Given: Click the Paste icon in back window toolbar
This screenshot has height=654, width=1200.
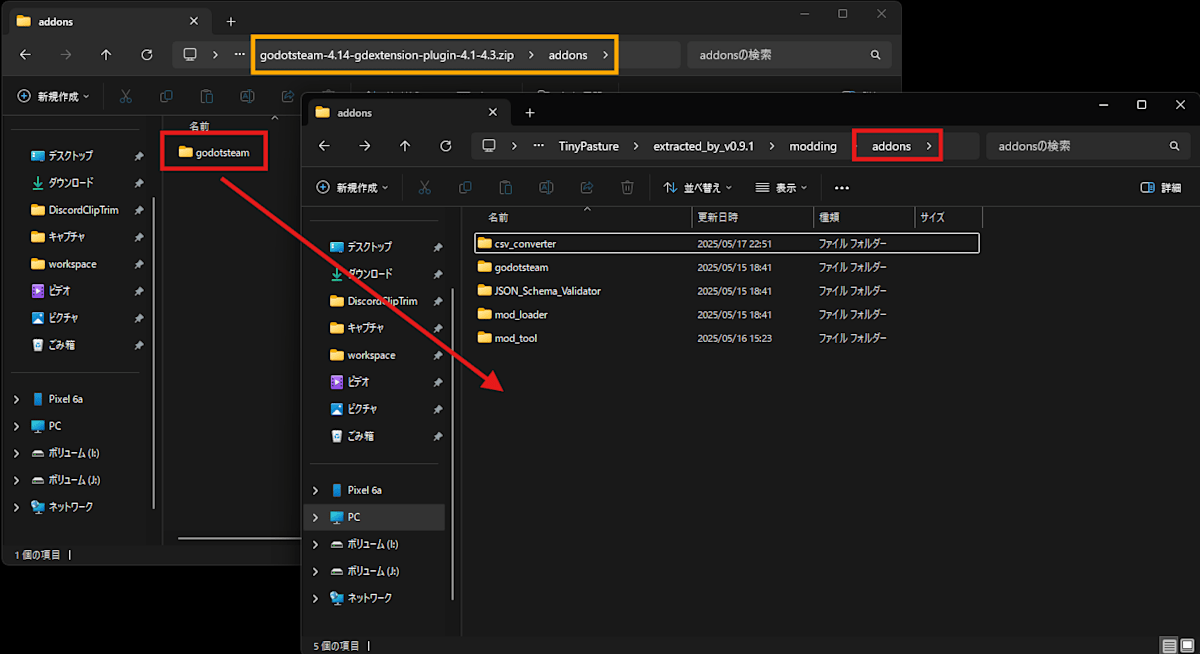Looking at the screenshot, I should coord(206,96).
